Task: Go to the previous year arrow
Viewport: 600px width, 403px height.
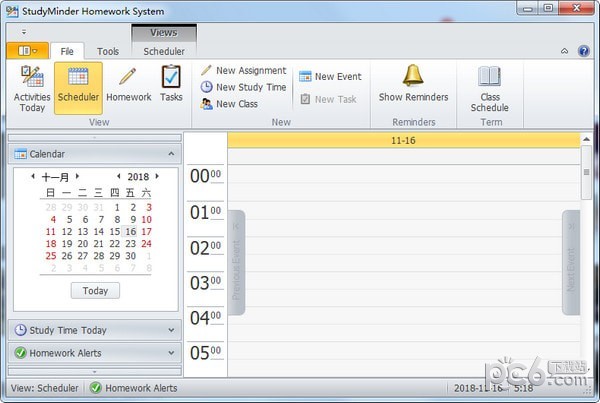Action: click(x=119, y=176)
